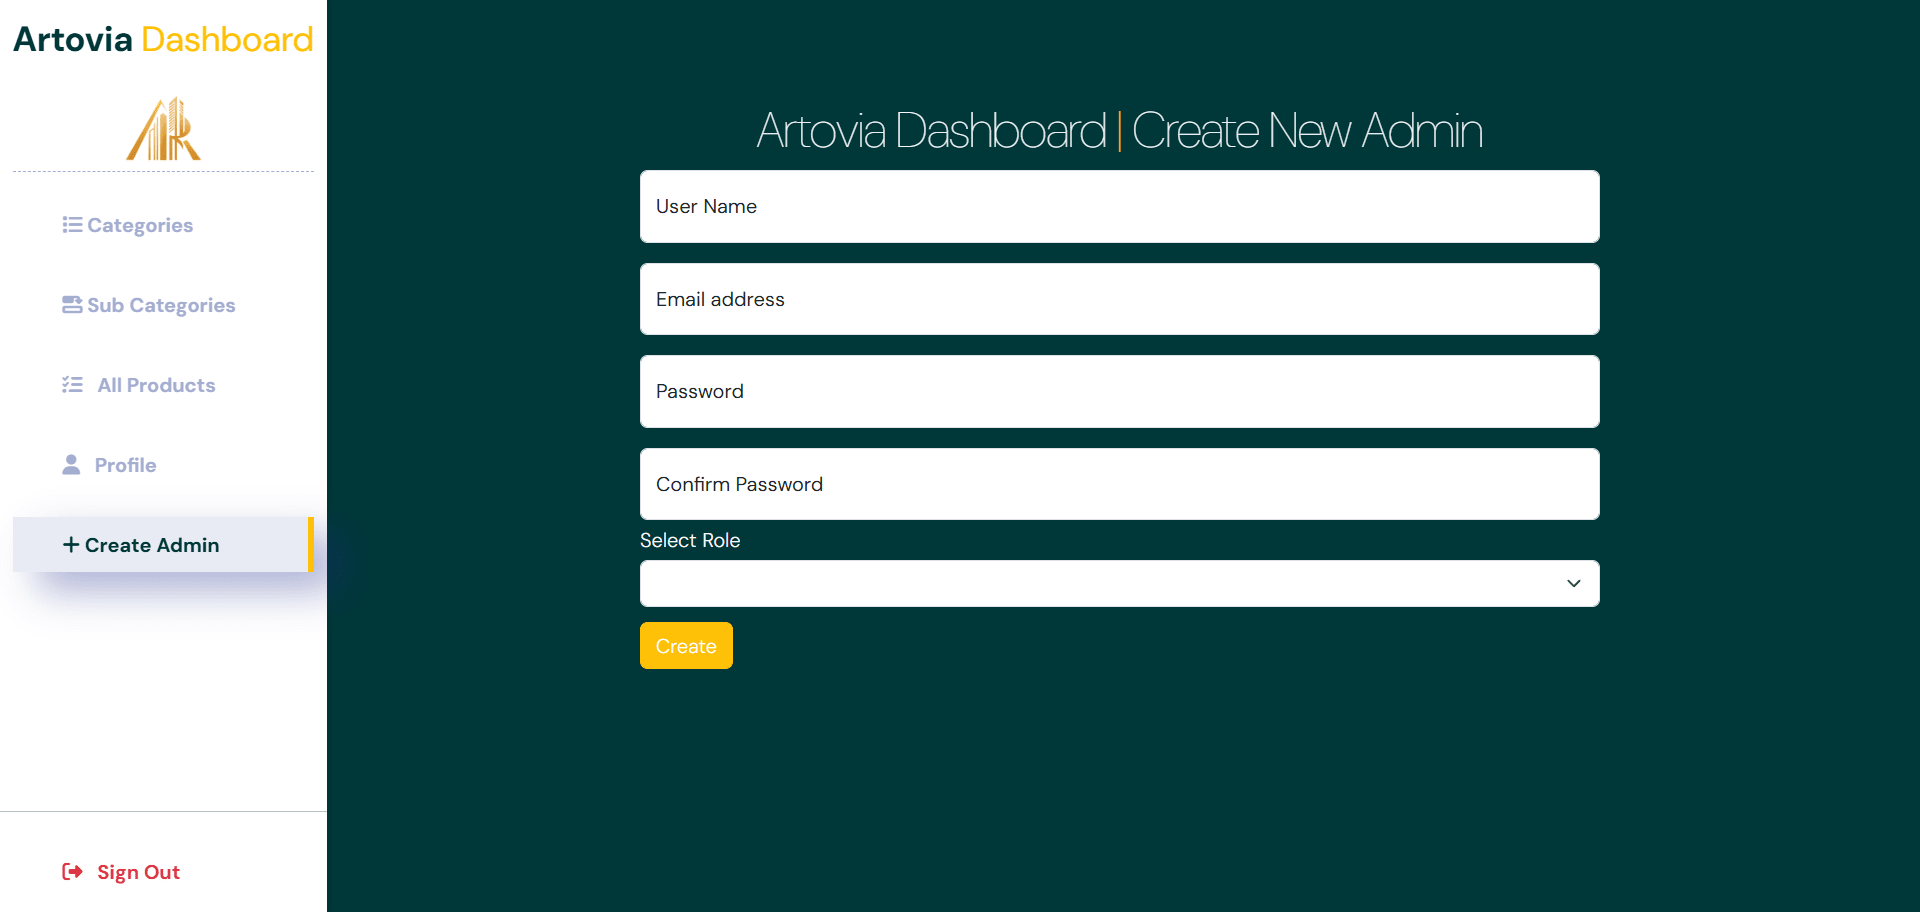Click the Profile person icon

(x=71, y=465)
